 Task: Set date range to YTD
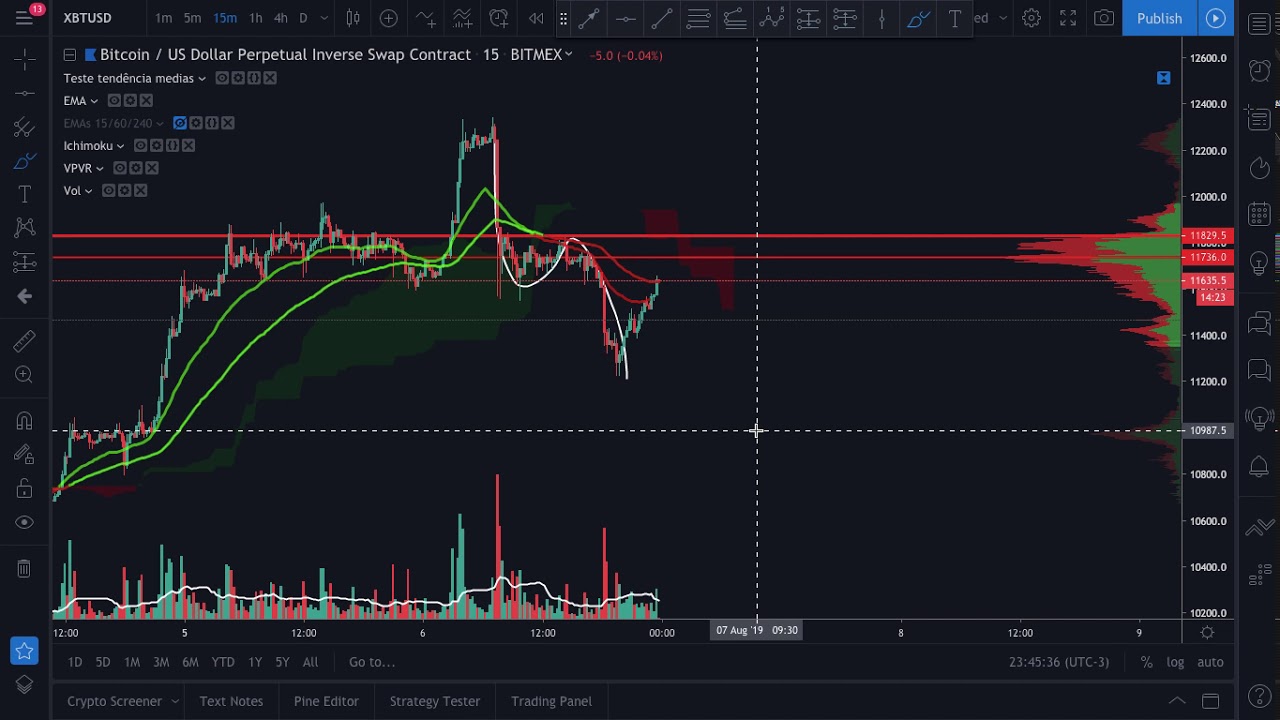point(223,662)
